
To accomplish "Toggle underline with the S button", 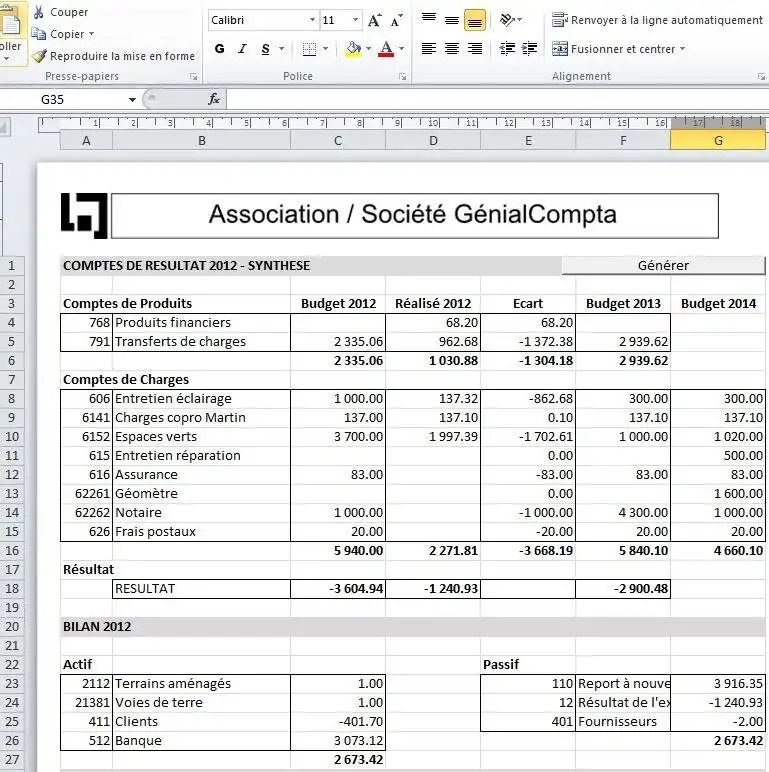I will tap(265, 49).
